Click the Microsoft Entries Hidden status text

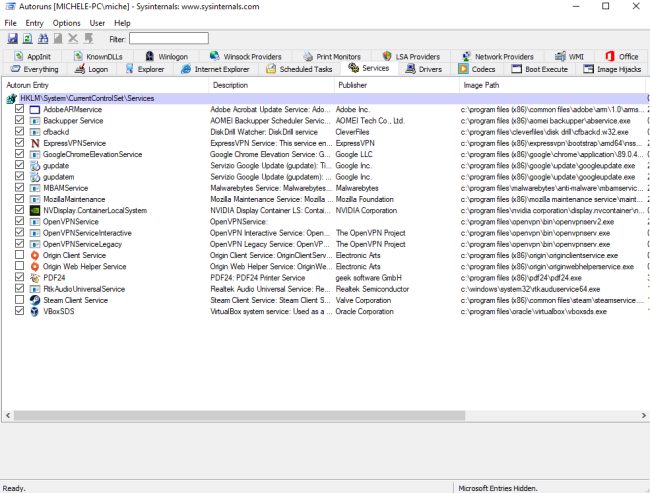pos(497,488)
